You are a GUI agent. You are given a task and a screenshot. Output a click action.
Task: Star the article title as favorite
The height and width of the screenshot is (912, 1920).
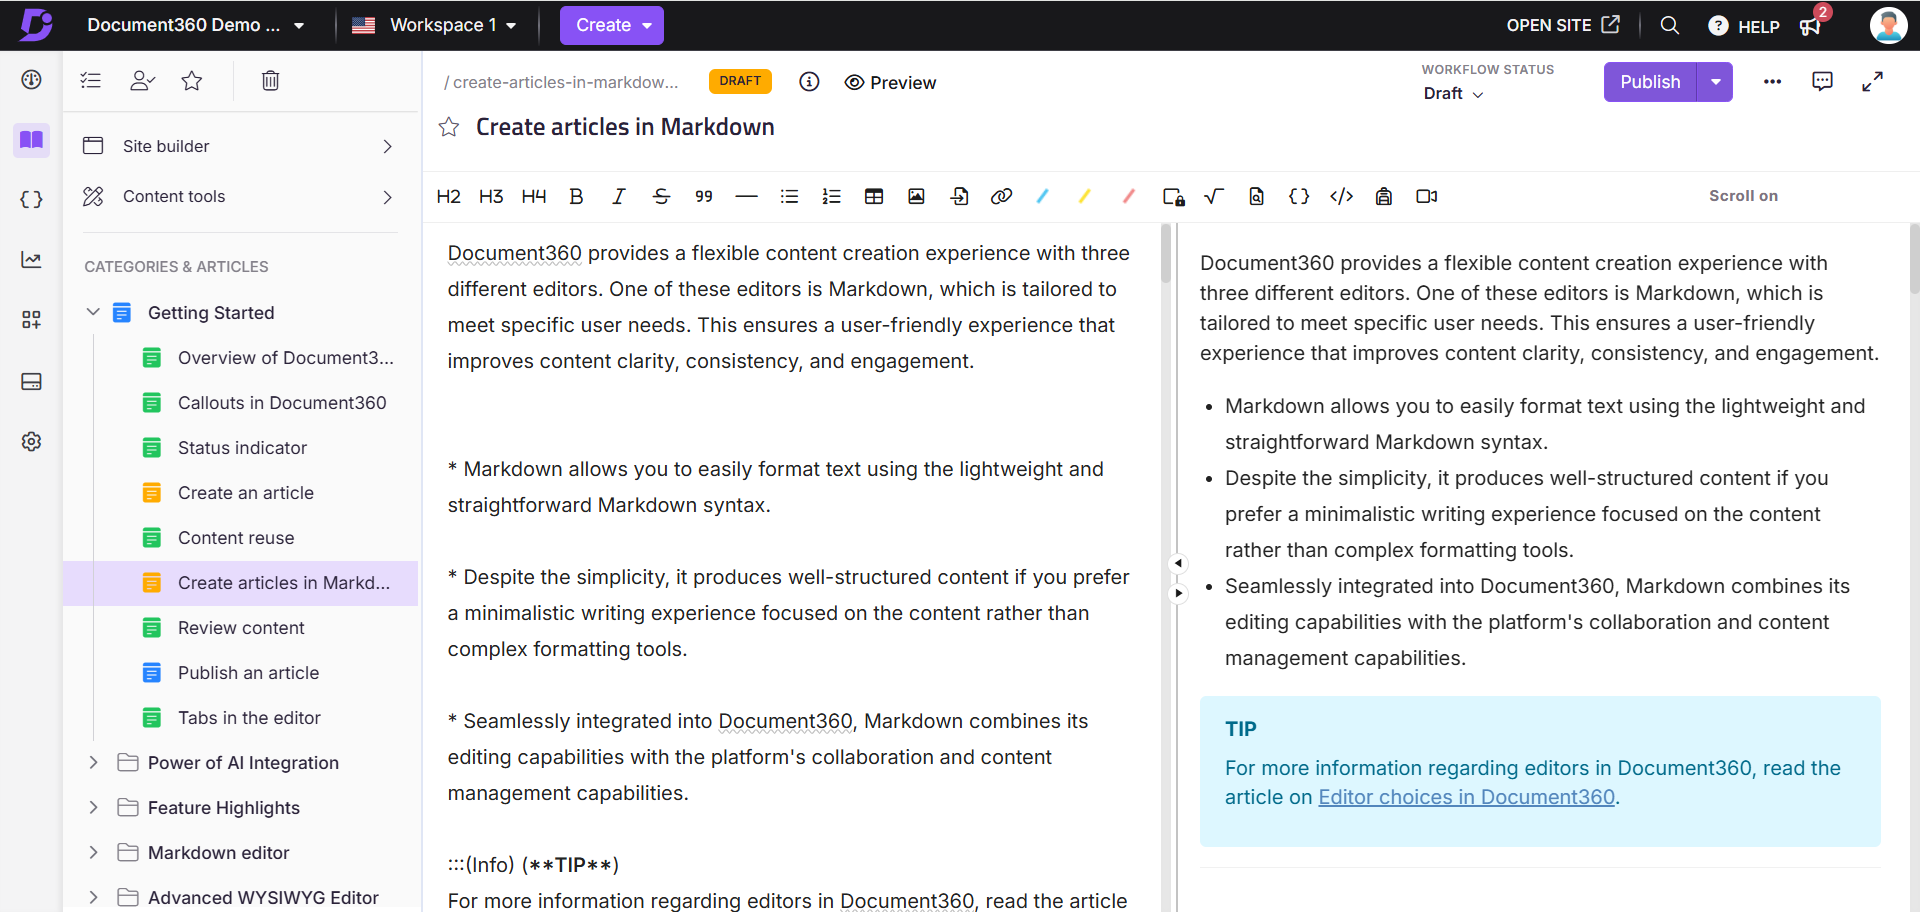point(449,127)
